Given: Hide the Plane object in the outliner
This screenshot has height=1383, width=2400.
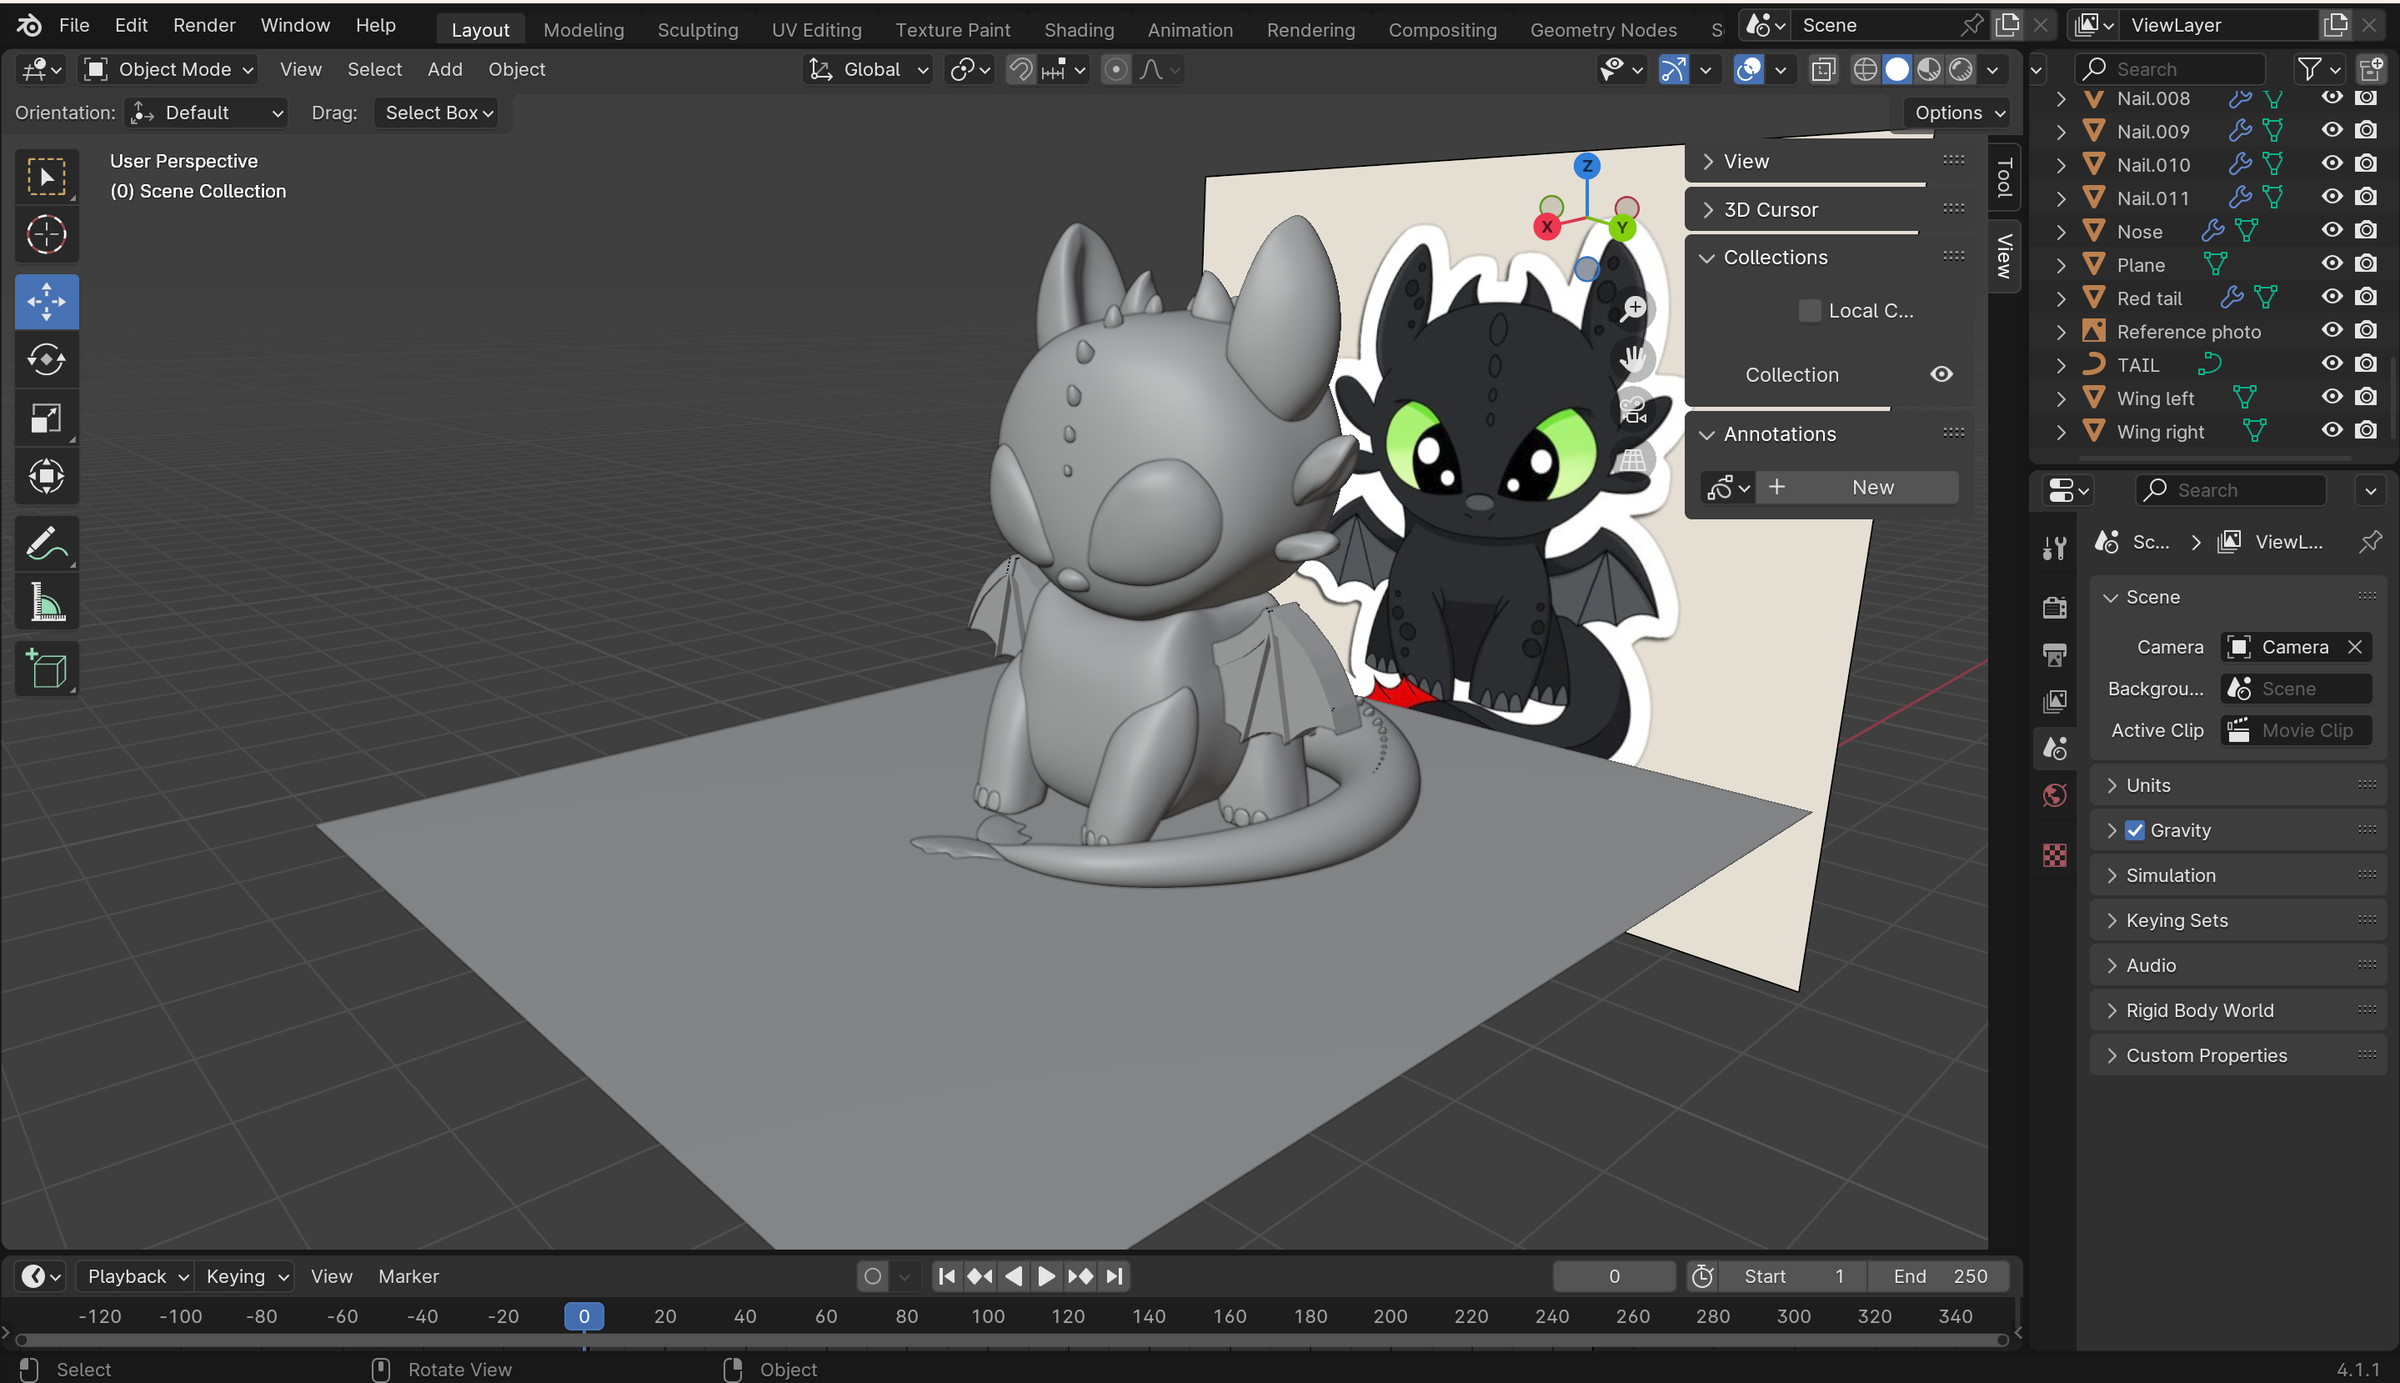Looking at the screenshot, I should 2330,262.
